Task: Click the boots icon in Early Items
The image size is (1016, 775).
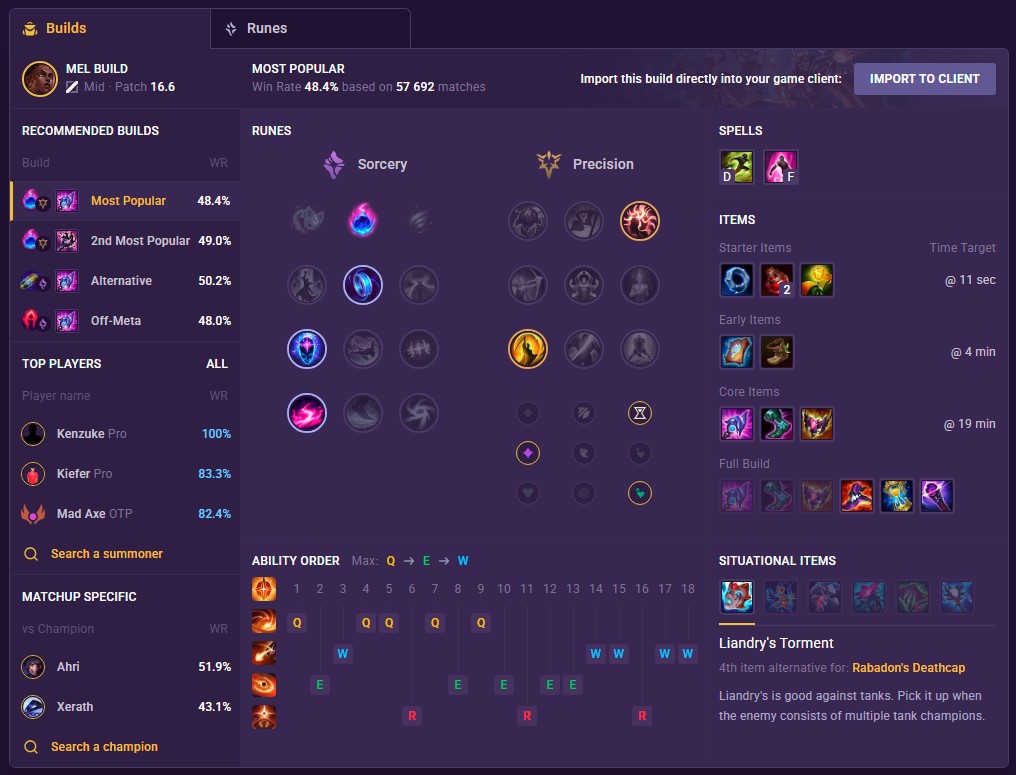Action: coord(776,352)
